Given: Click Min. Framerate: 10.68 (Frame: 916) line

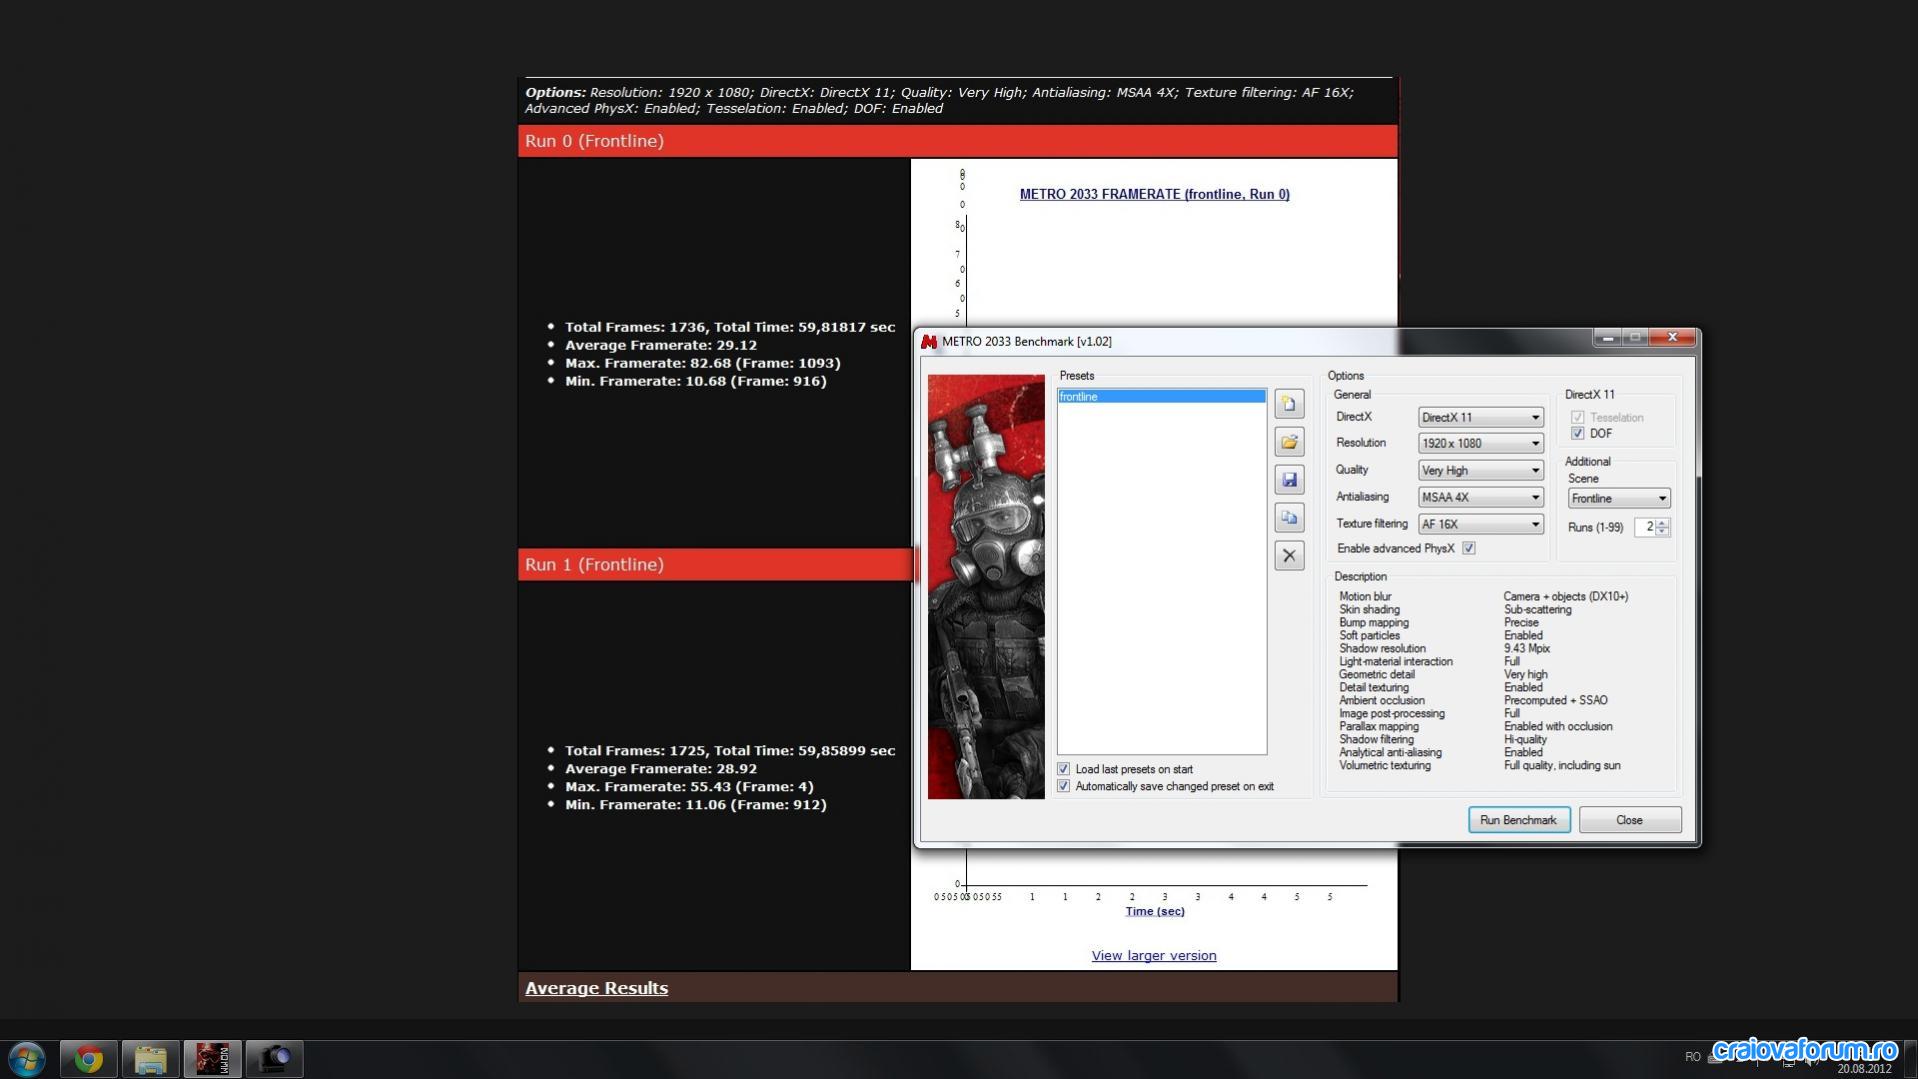Looking at the screenshot, I should click(x=695, y=382).
